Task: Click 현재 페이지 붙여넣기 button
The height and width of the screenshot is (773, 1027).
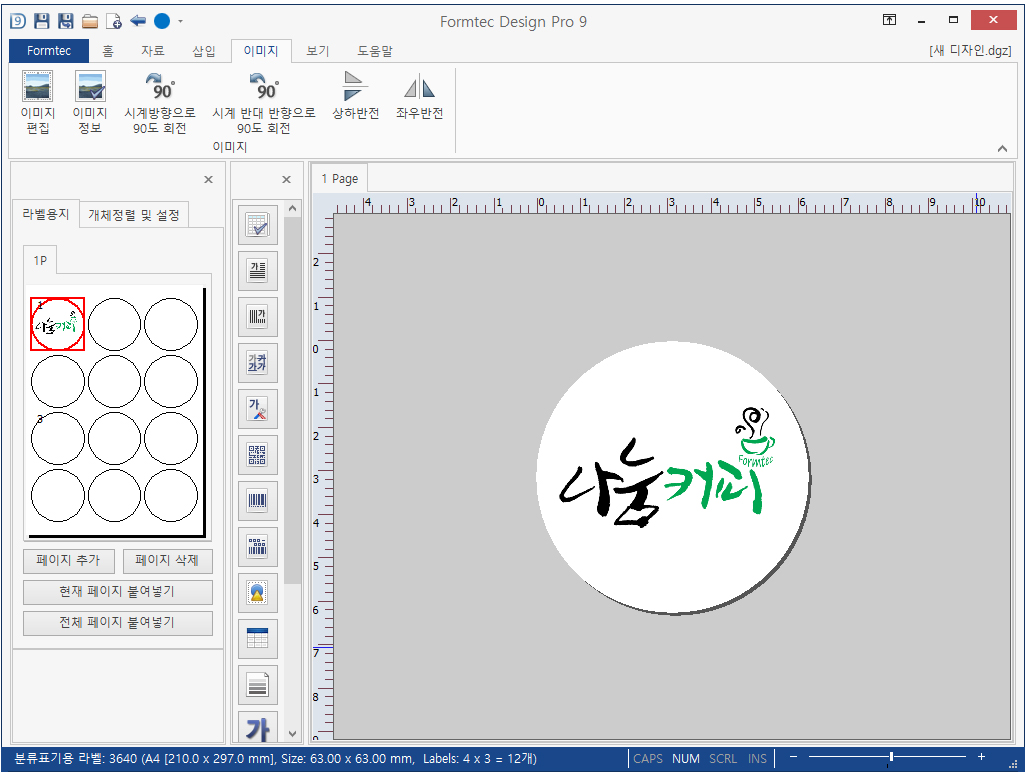Action: 118,592
